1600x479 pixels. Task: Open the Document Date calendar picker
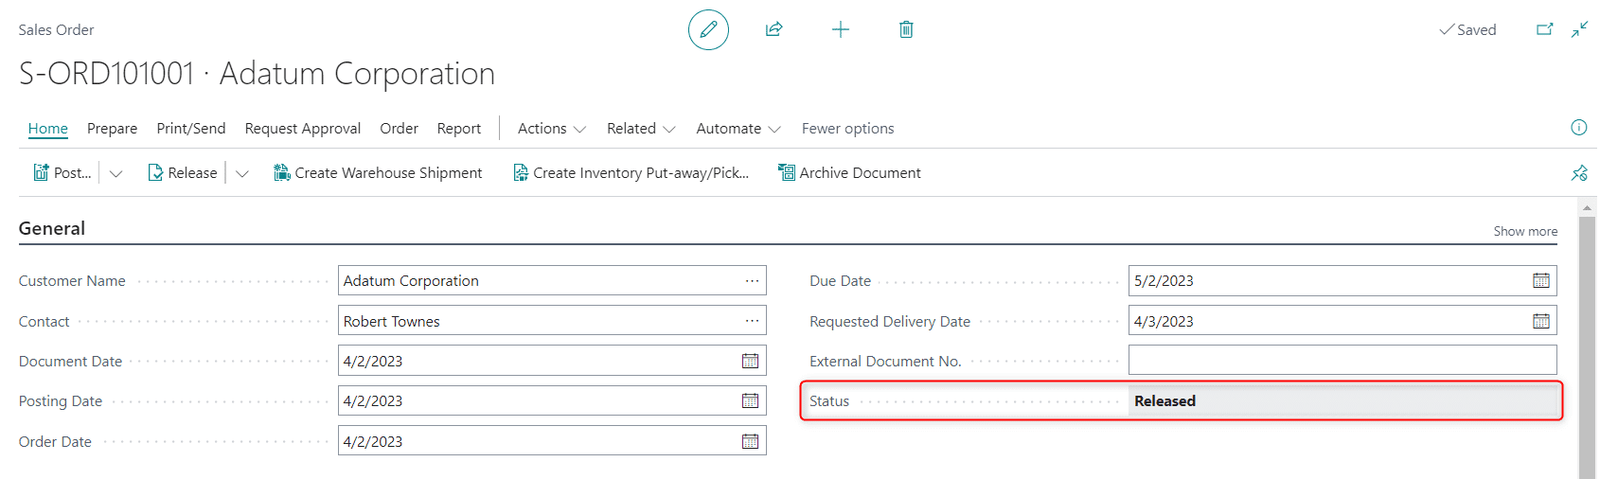pyautogui.click(x=750, y=361)
